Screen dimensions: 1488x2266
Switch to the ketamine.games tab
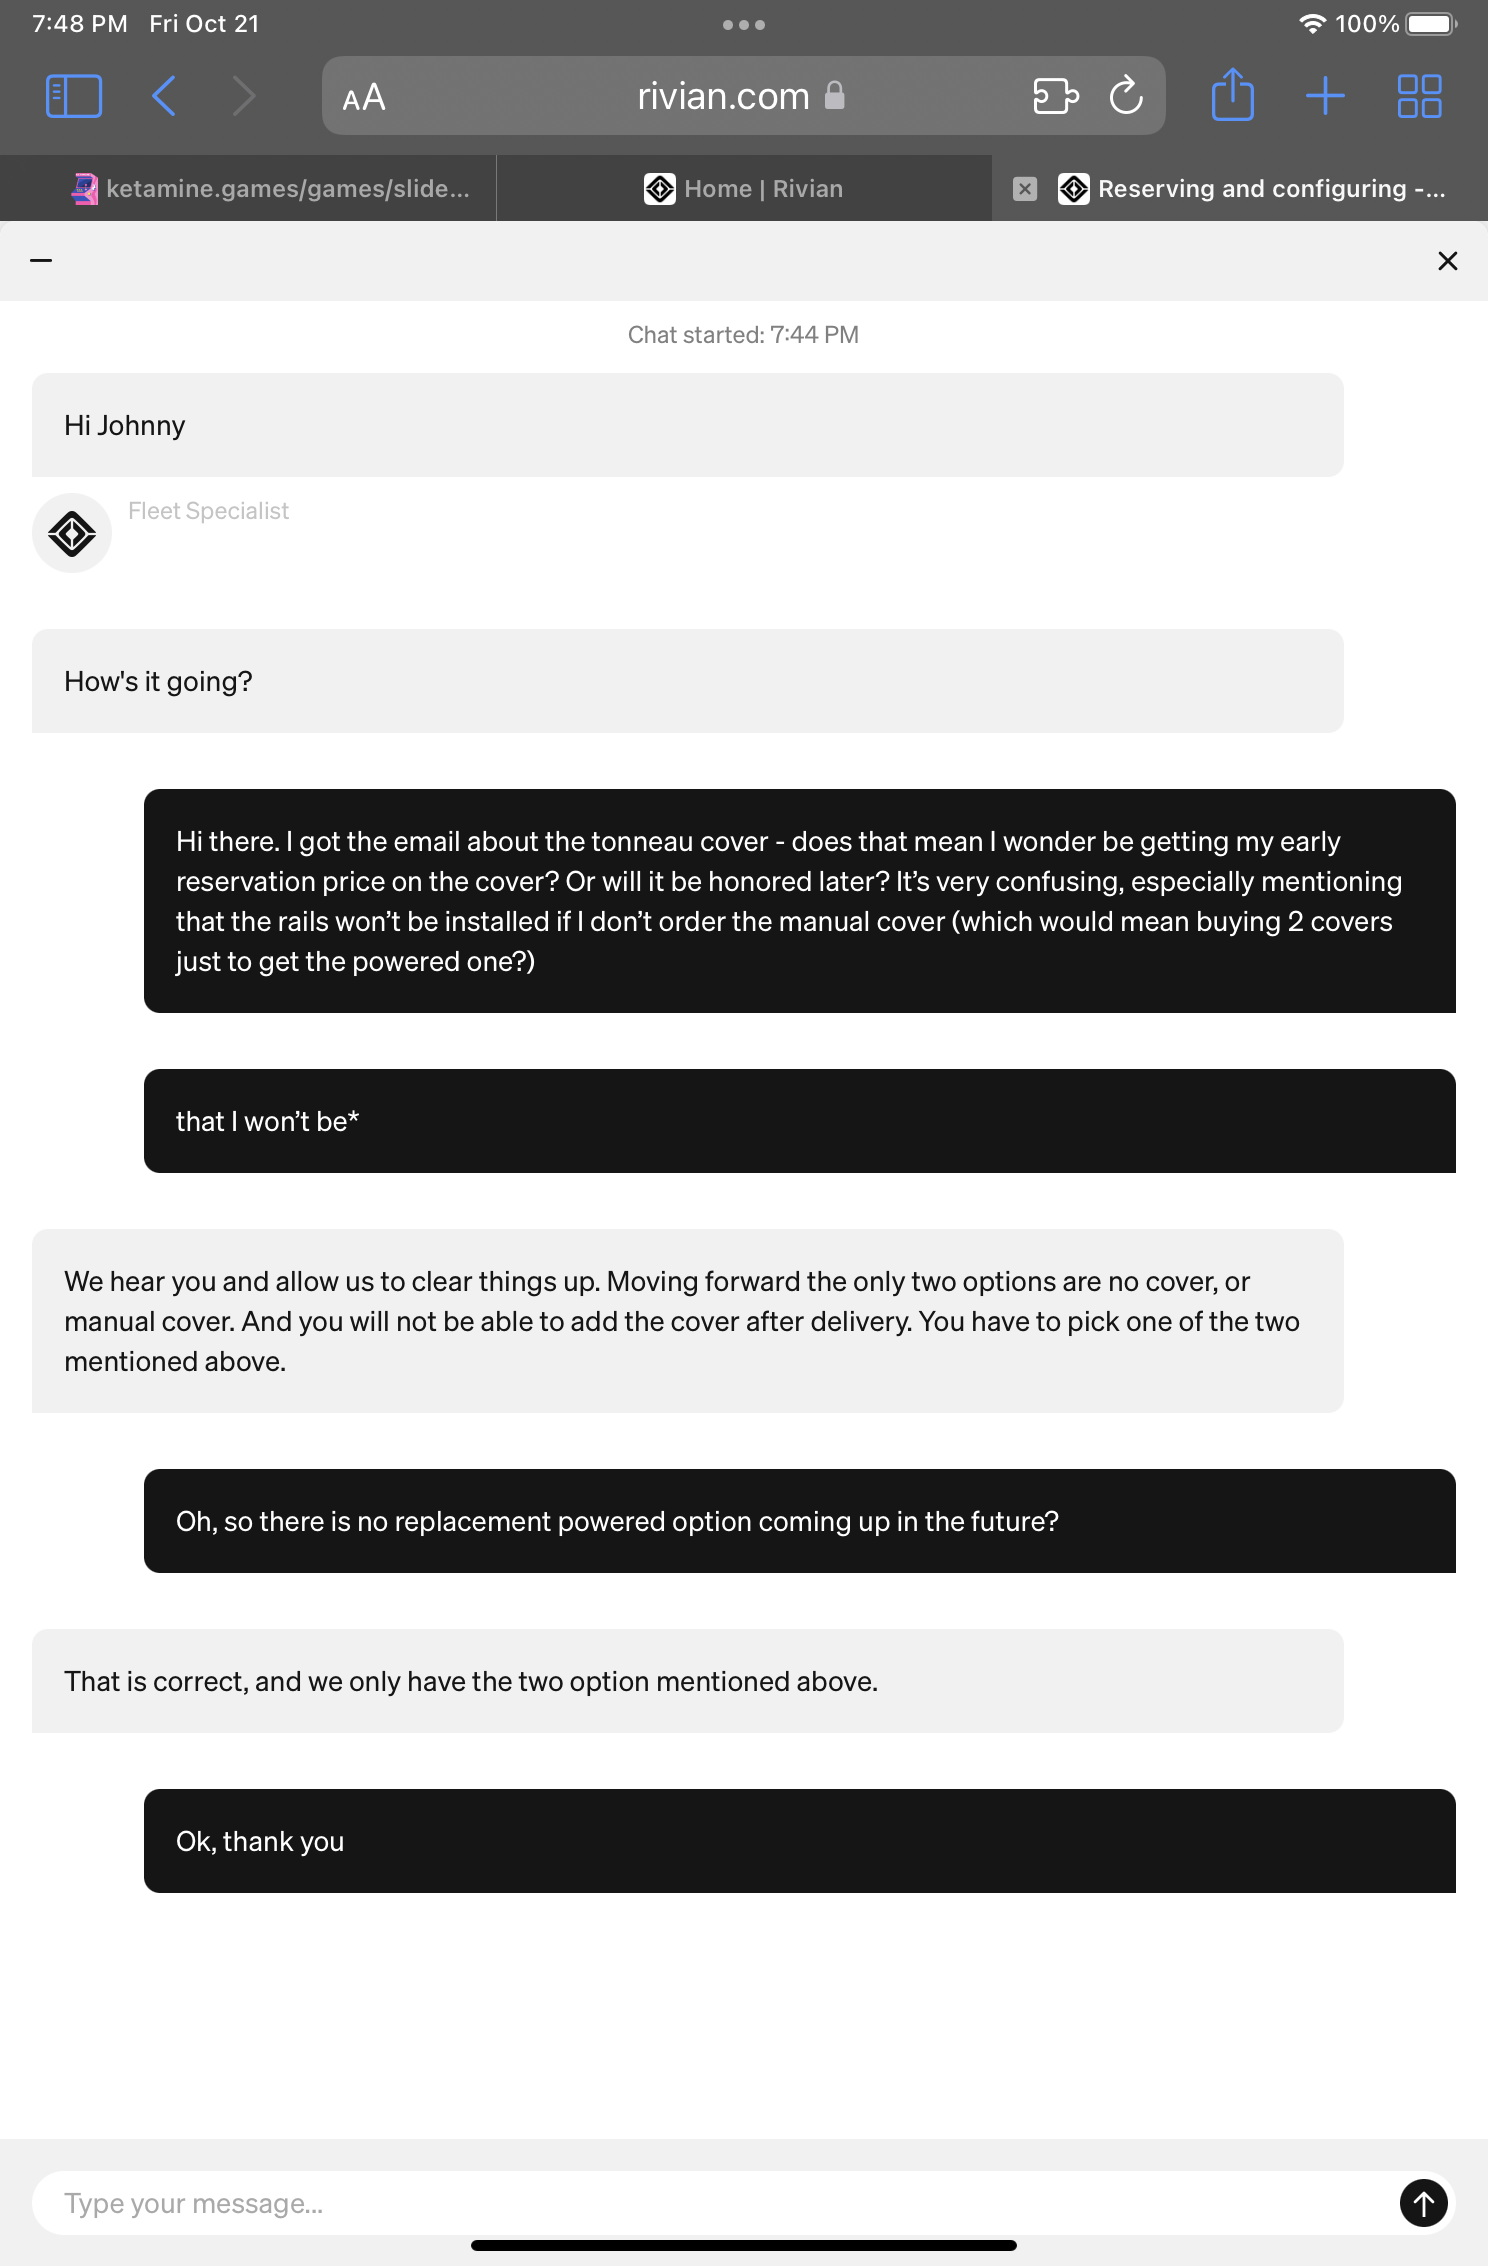pos(270,189)
